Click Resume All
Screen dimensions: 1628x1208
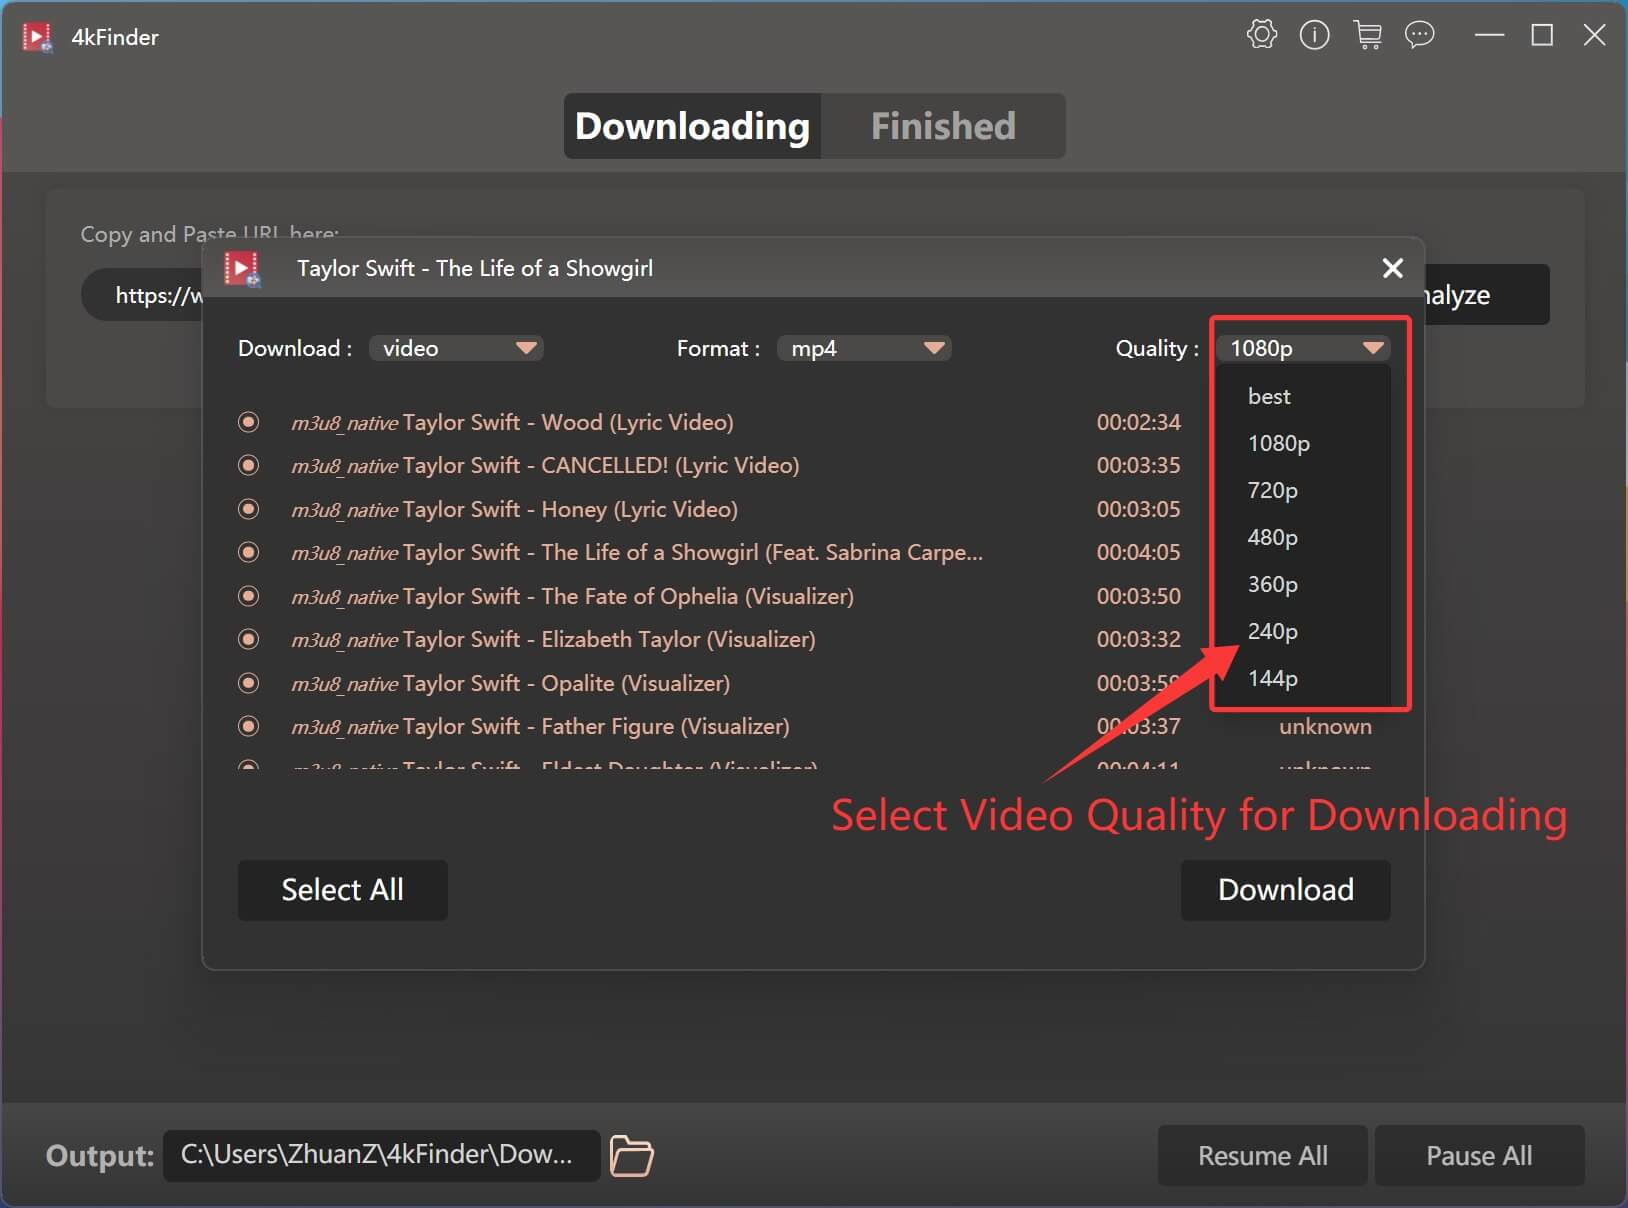click(x=1262, y=1155)
